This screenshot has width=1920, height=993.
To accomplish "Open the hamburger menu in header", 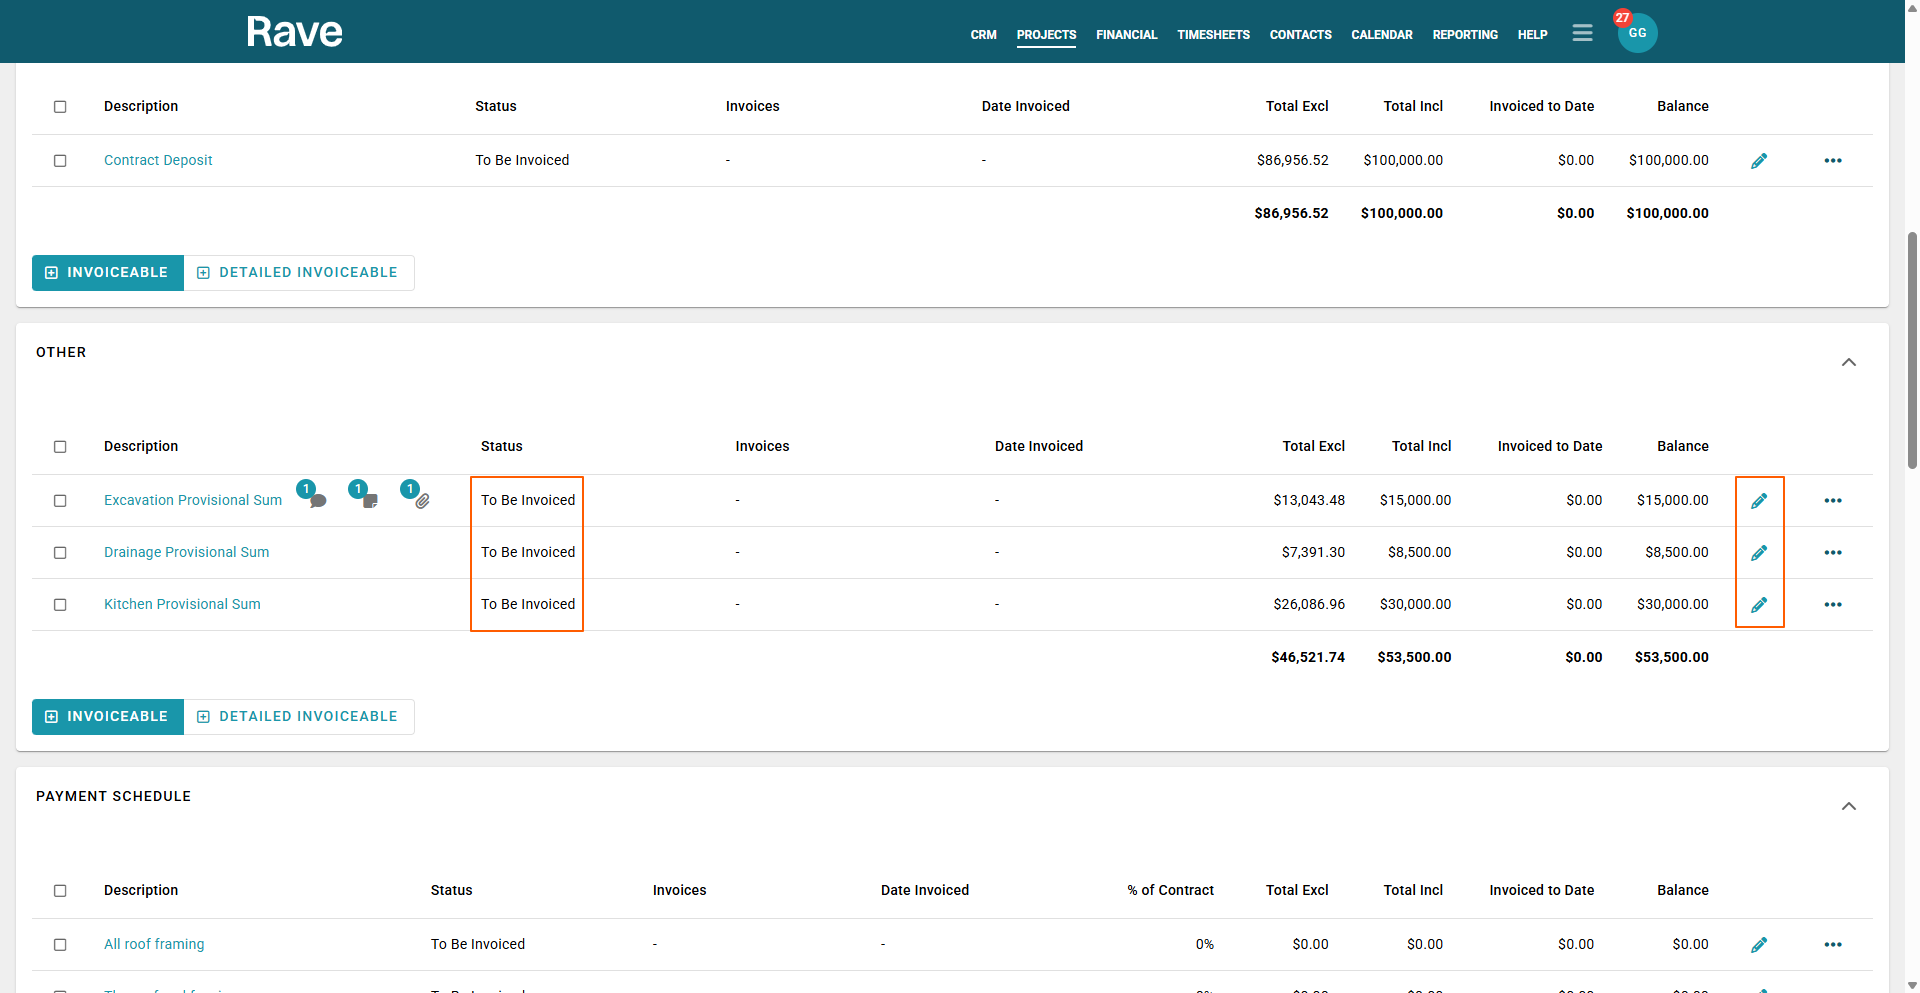I will [1582, 33].
